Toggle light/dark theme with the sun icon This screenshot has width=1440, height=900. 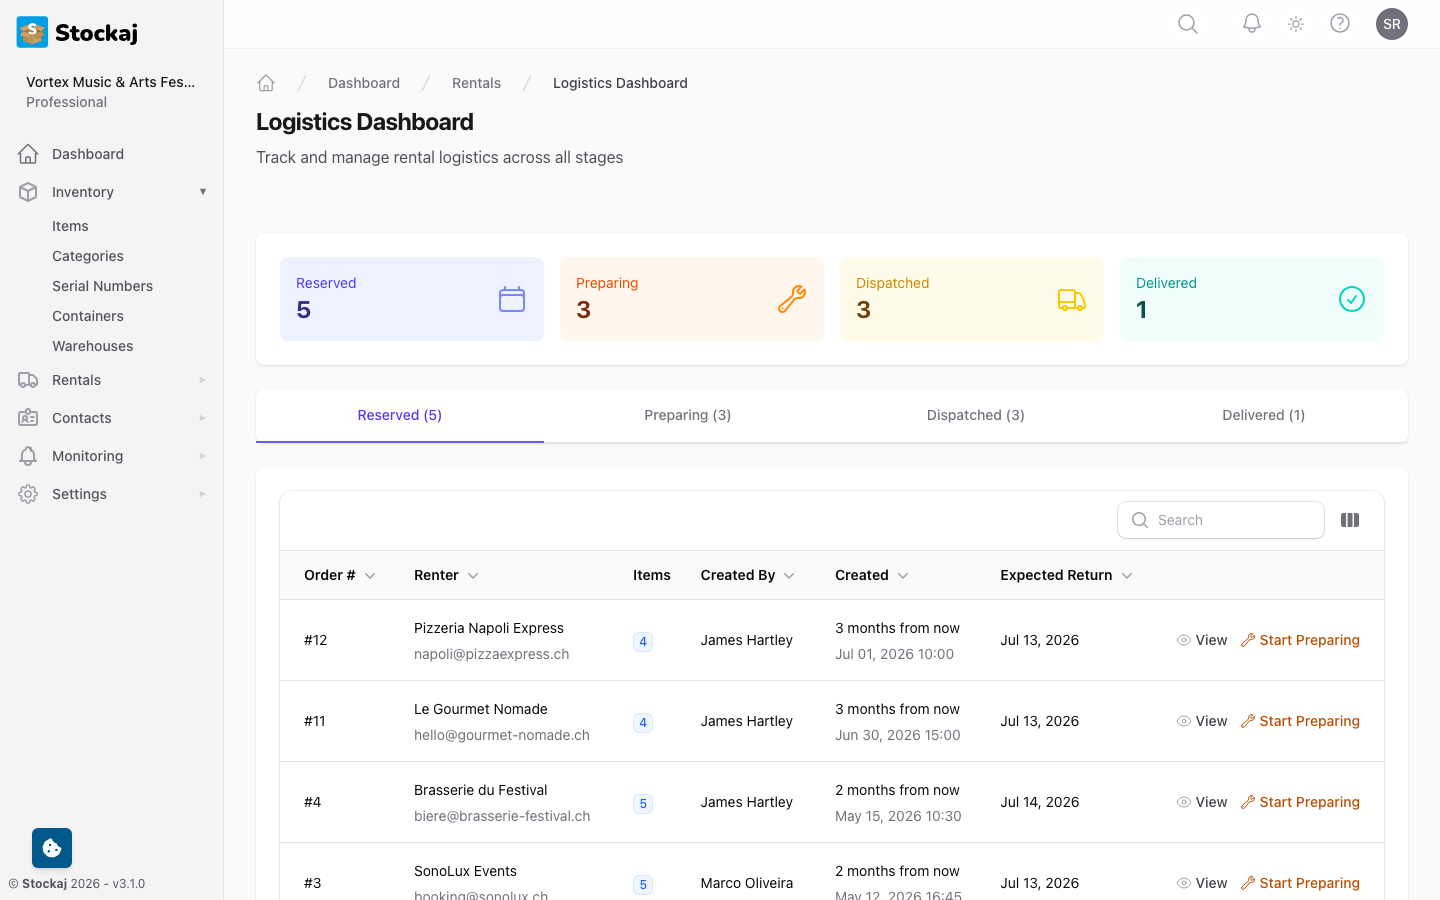tap(1295, 23)
